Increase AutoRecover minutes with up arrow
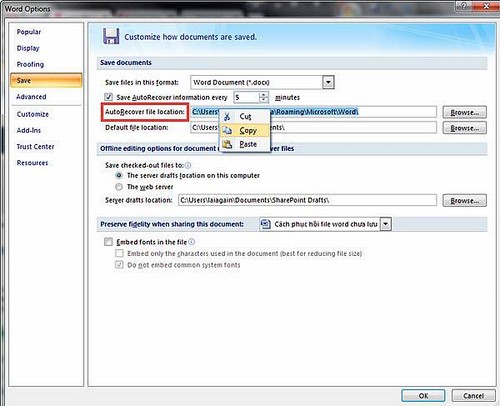Viewport: 500px width, 406px height. (264, 94)
